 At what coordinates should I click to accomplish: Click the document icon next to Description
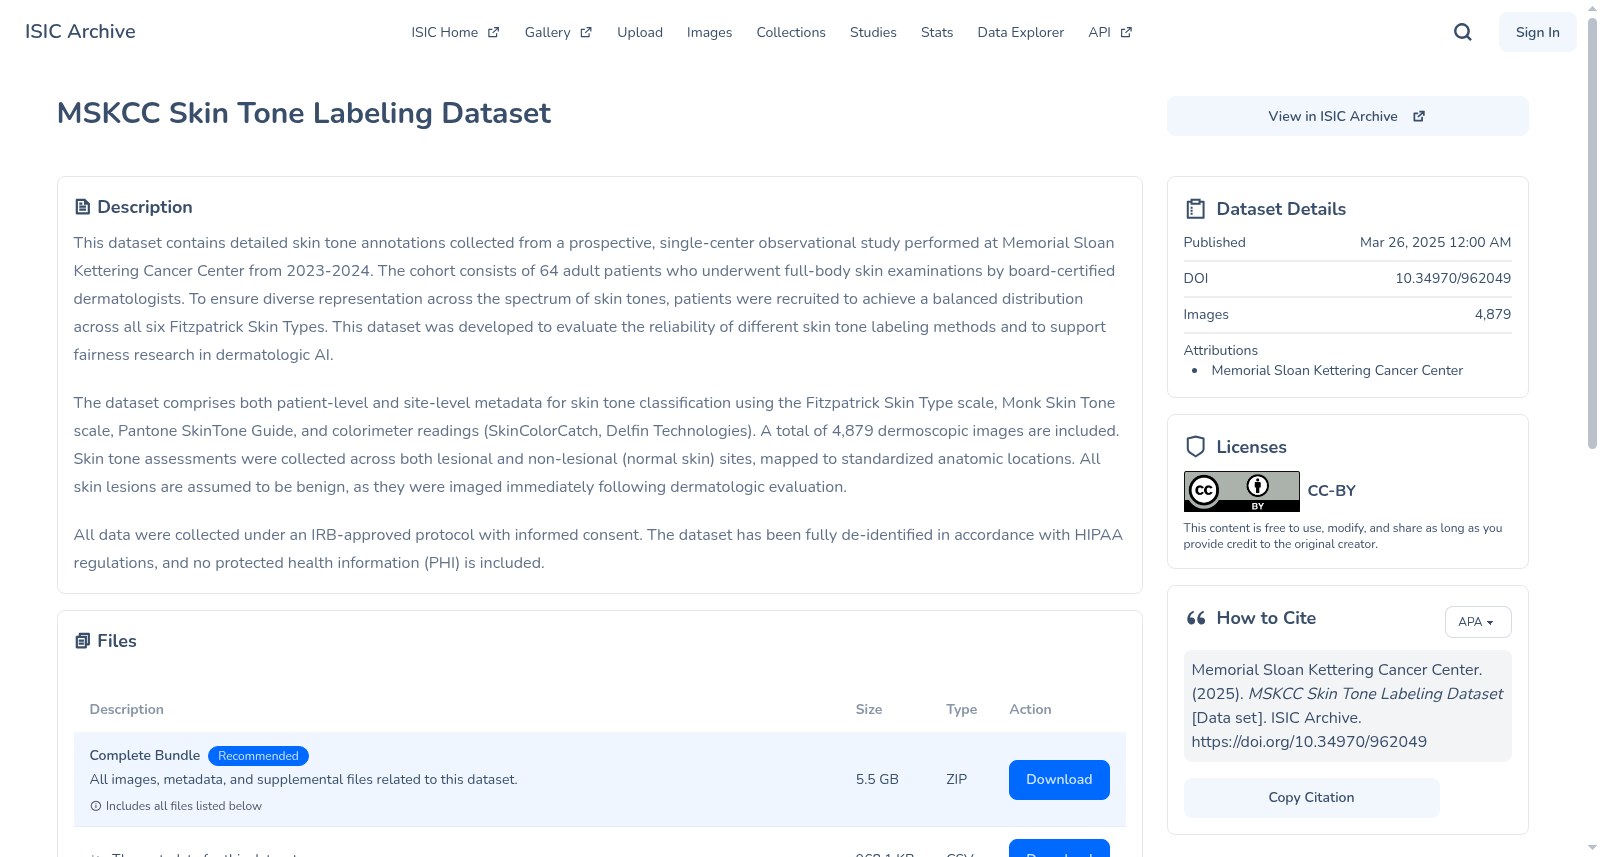click(x=83, y=207)
